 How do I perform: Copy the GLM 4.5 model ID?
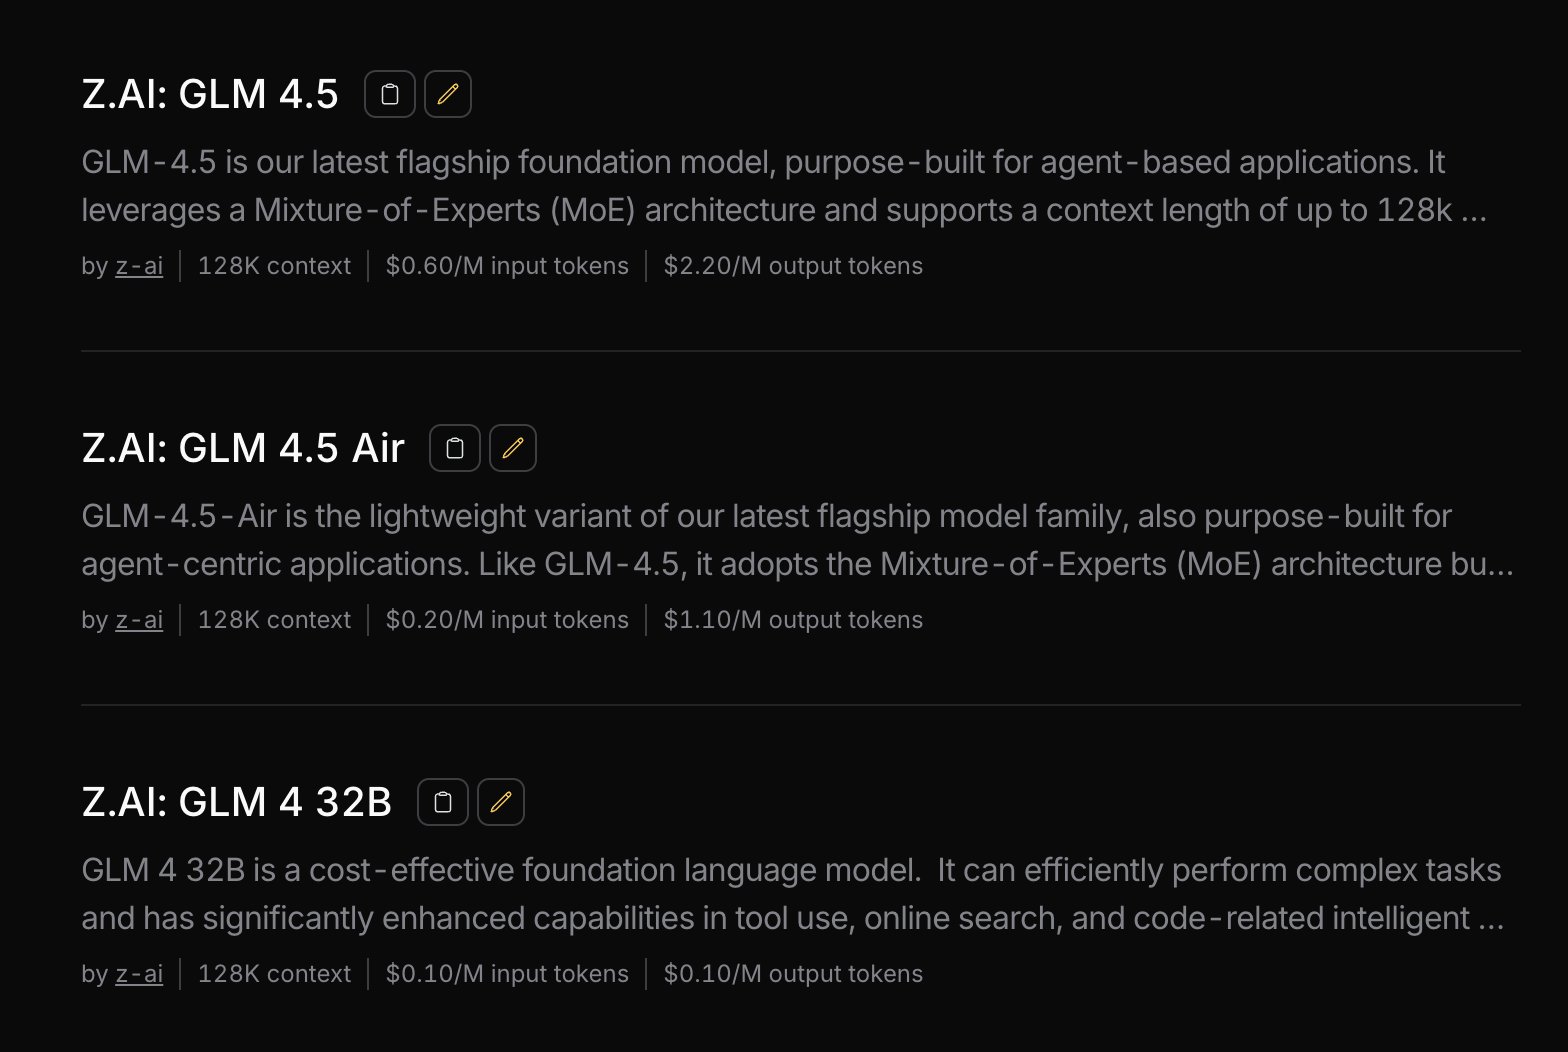point(390,95)
